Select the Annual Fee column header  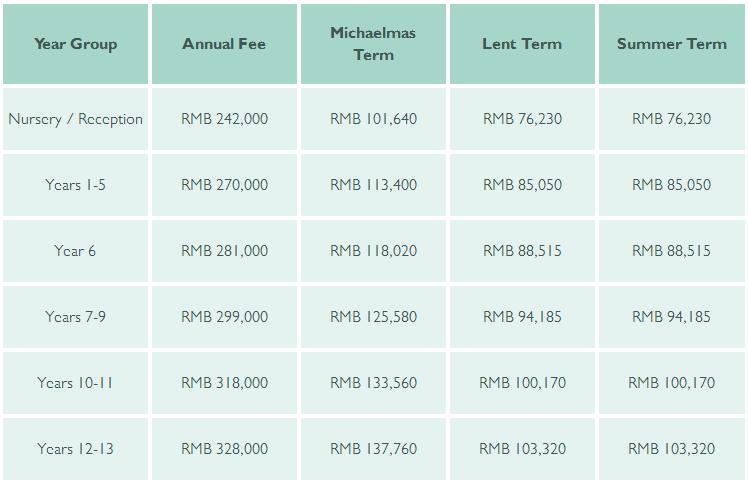tap(224, 44)
